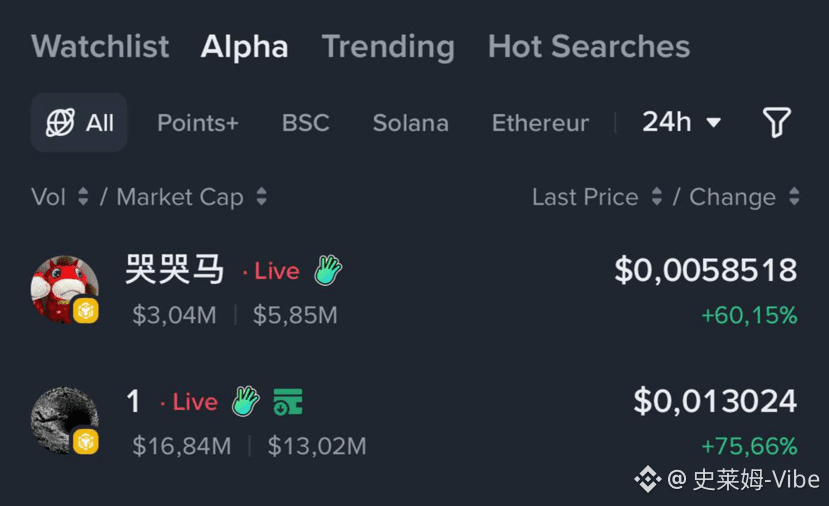Toggle Market Cap sort arrows

[x=261, y=197]
